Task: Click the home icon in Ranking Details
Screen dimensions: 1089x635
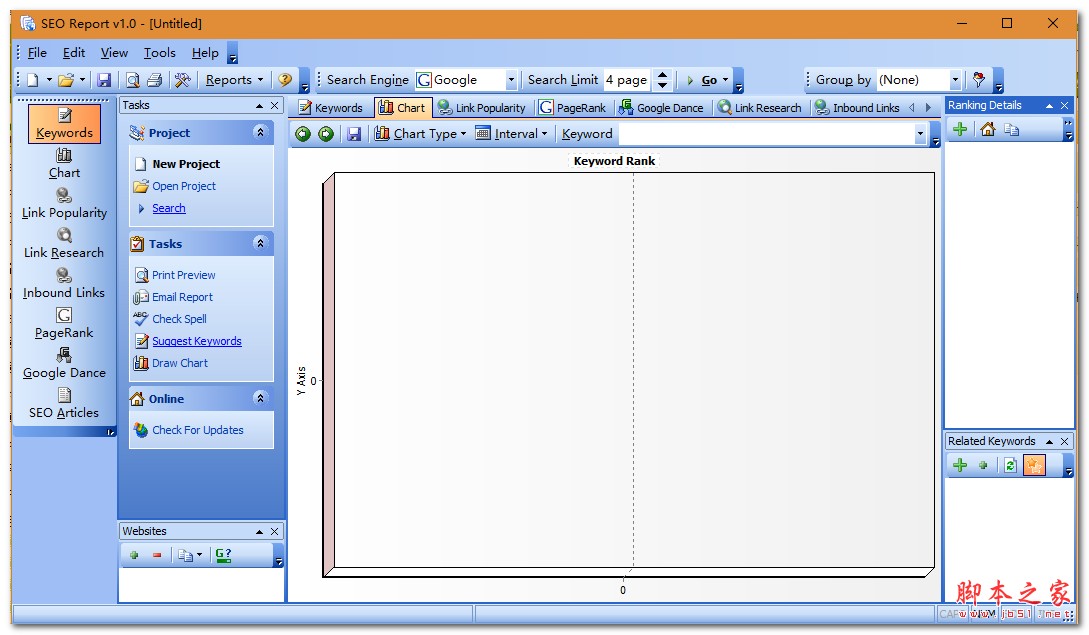Action: coord(988,129)
